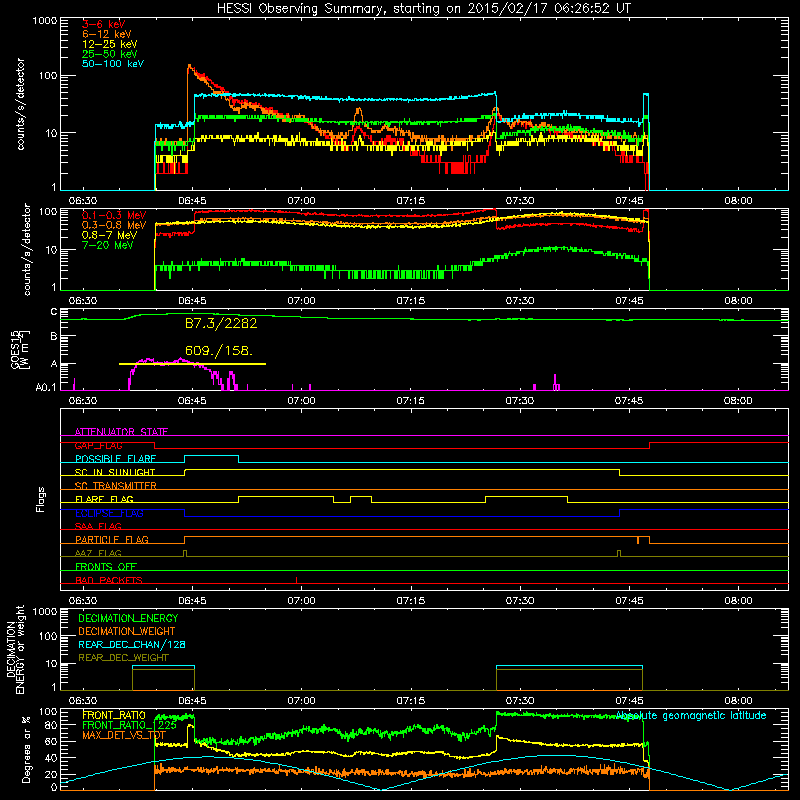The image size is (800, 800).
Task: Click the 'B7.3/2282' annotation in GOES panel
Action: pos(221,323)
